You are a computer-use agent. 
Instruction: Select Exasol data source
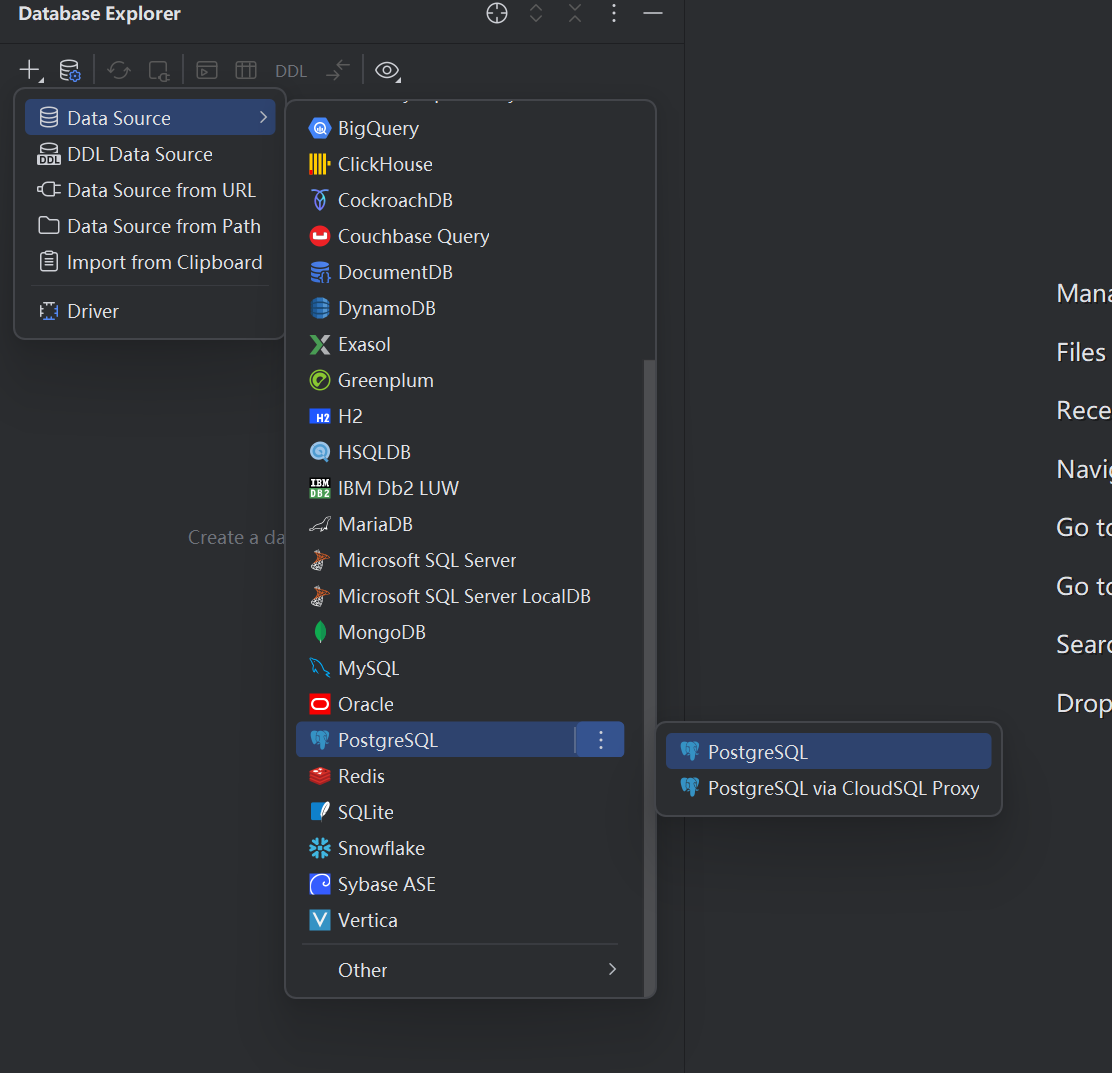click(460, 345)
